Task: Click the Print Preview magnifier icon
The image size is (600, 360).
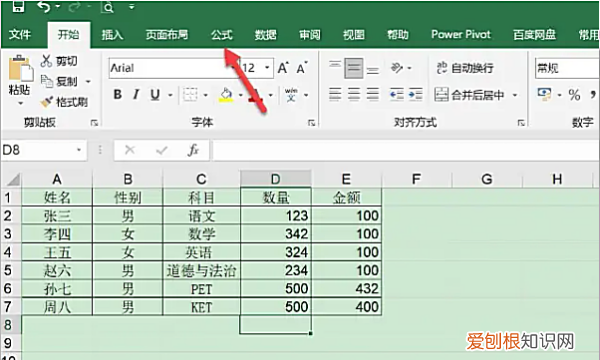Action: pos(108,7)
